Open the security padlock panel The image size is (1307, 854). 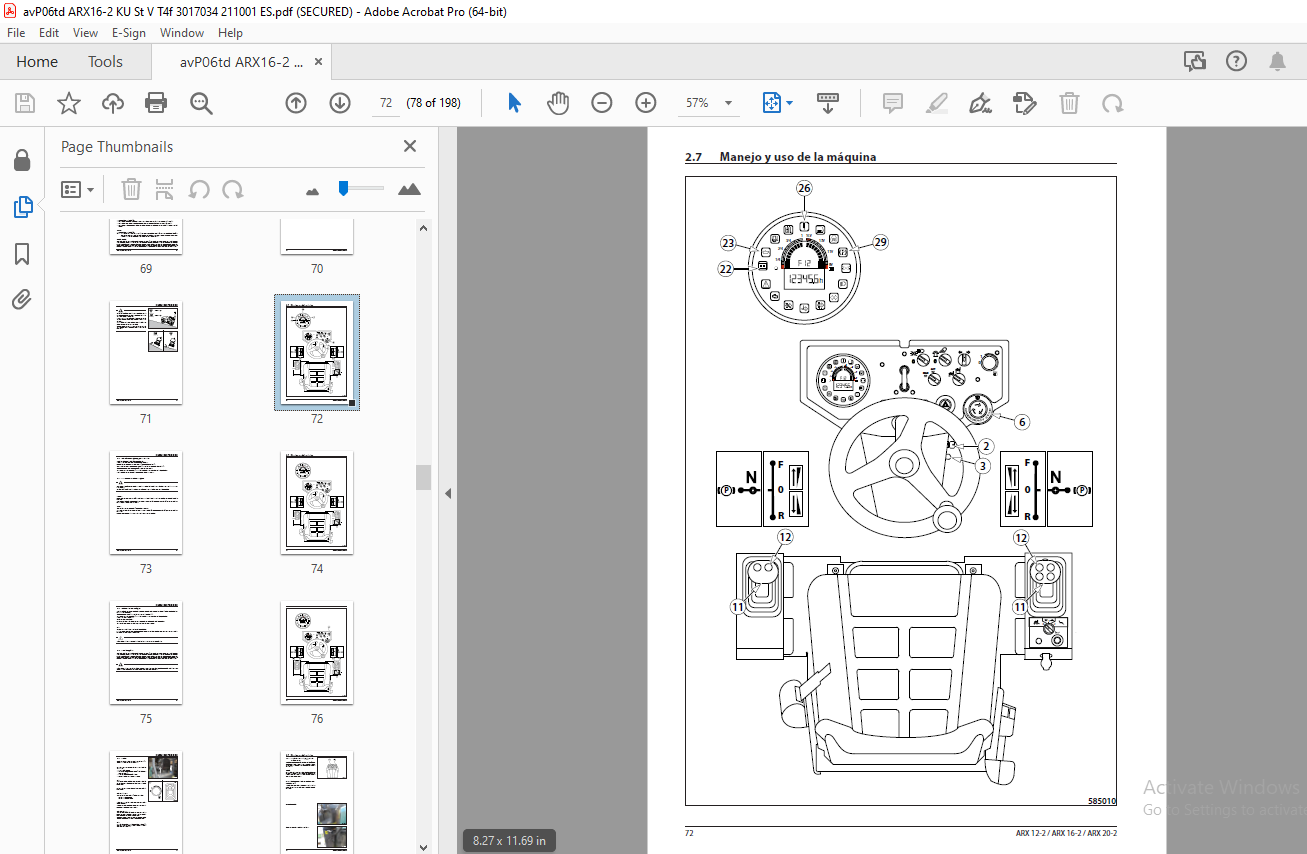pyautogui.click(x=22, y=160)
